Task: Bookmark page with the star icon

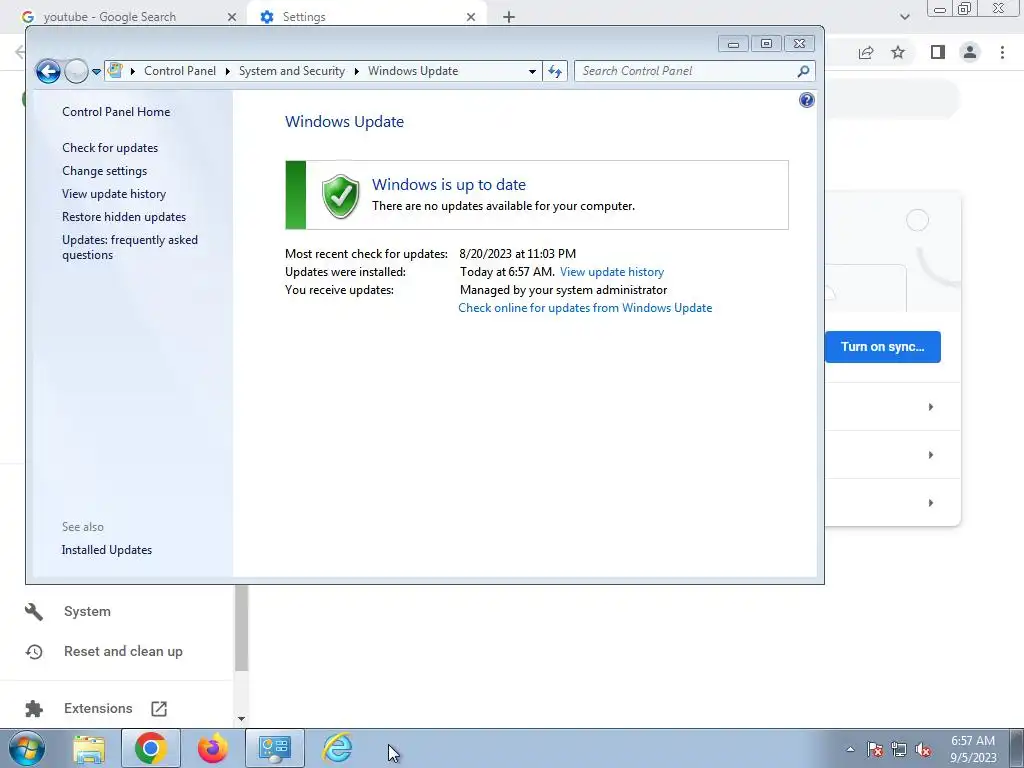Action: tap(899, 52)
